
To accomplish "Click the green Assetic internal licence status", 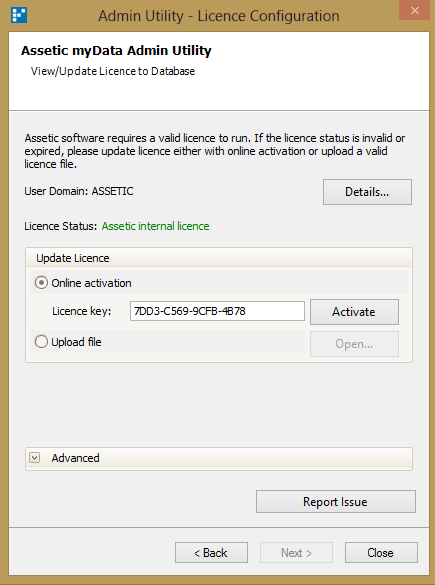I will tap(156, 226).
